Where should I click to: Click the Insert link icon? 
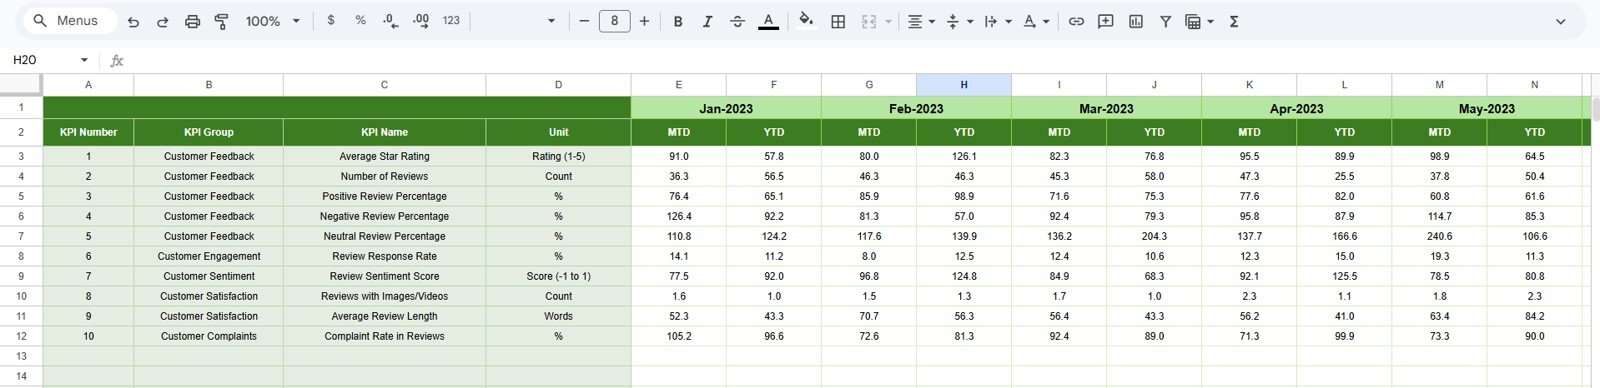pos(1076,21)
